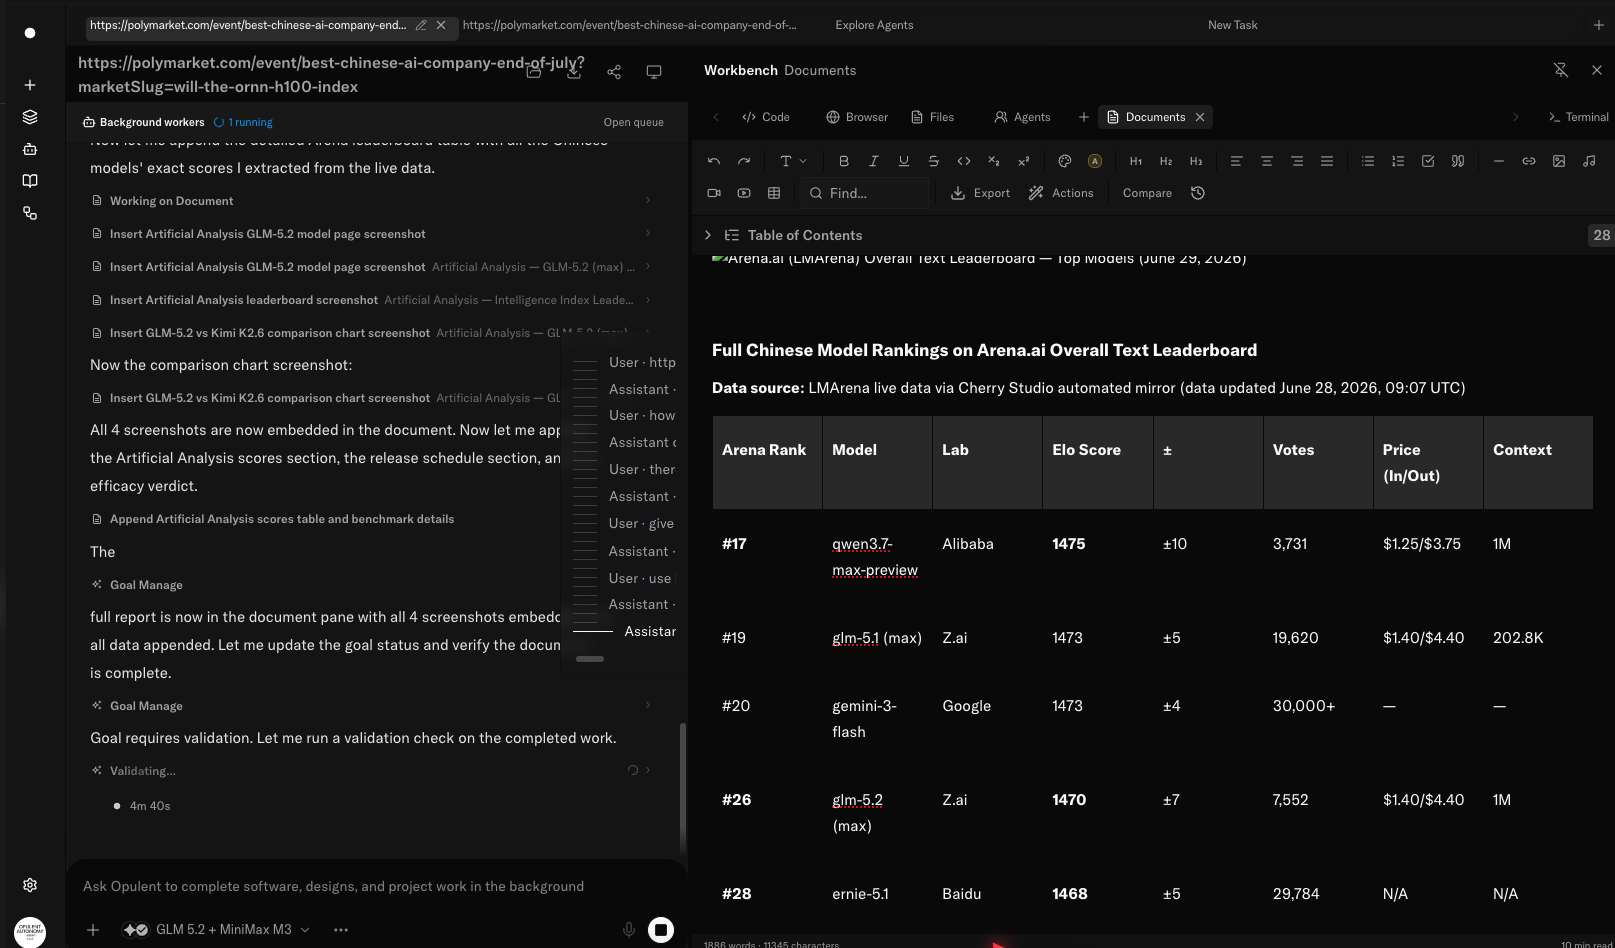Switch to the Code tab
Image resolution: width=1615 pixels, height=948 pixels.
pyautogui.click(x=766, y=117)
